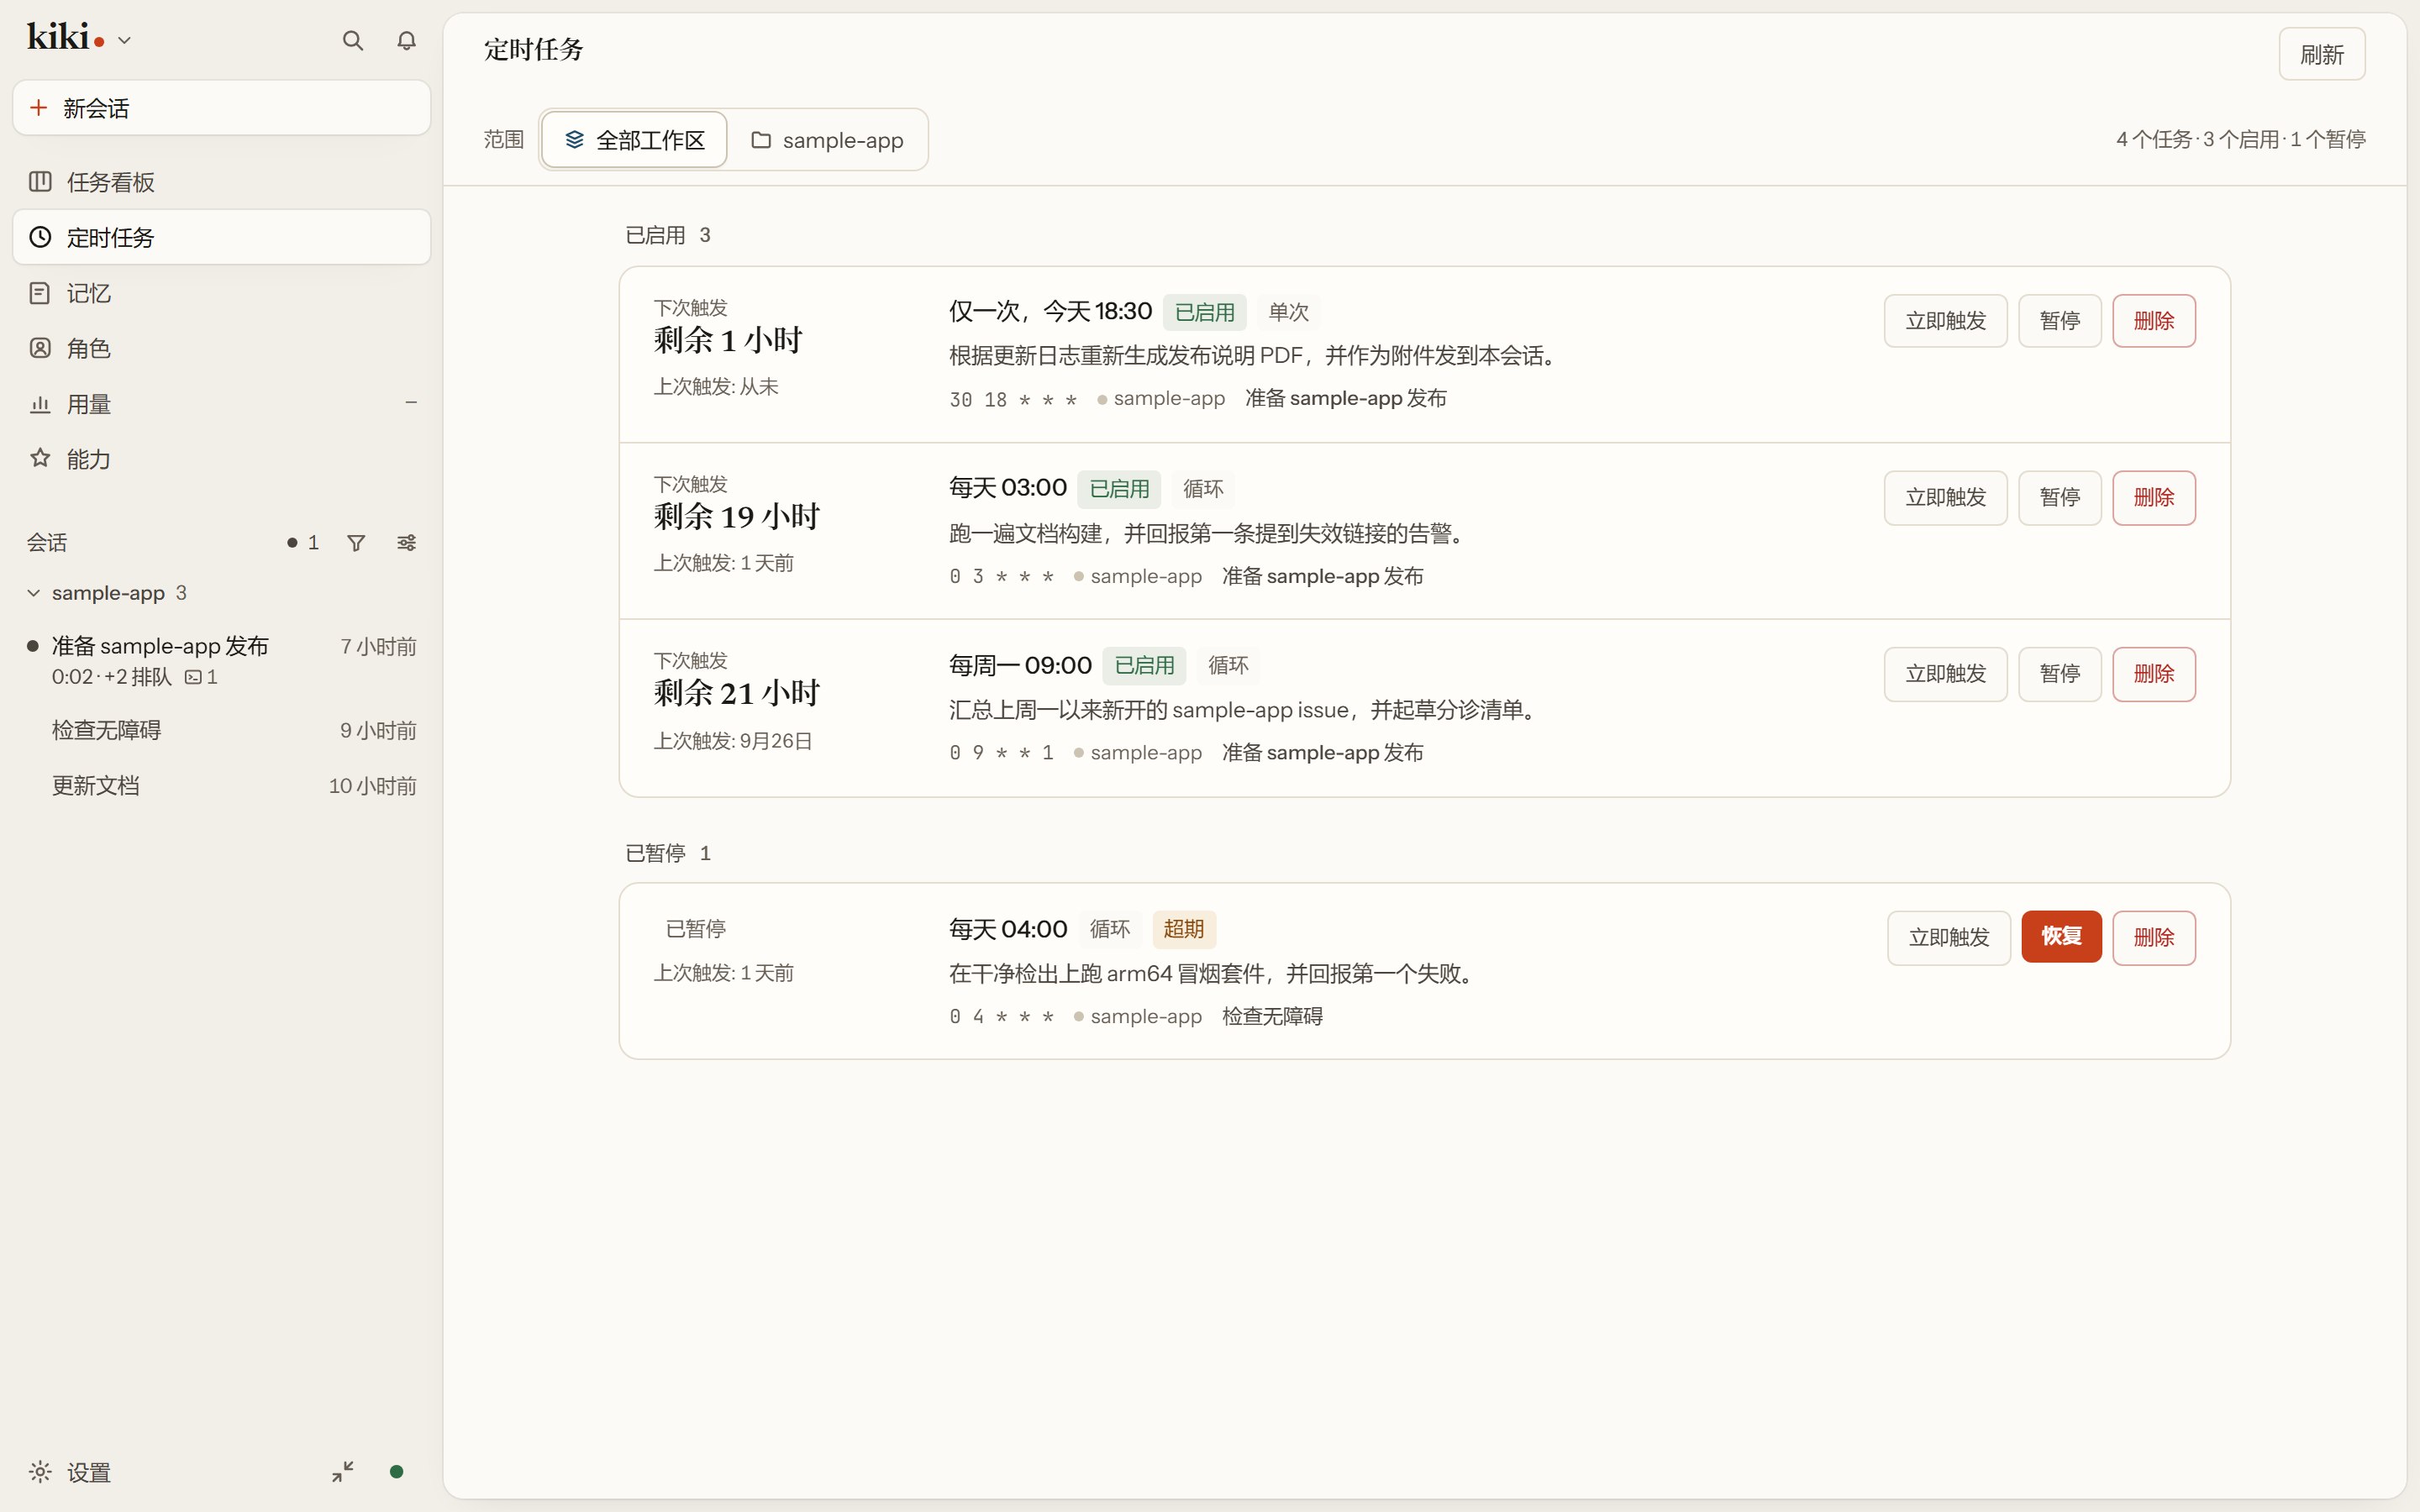Delete the 每天 03:00 task
Viewport: 2420px width, 1512px height.
point(2153,498)
